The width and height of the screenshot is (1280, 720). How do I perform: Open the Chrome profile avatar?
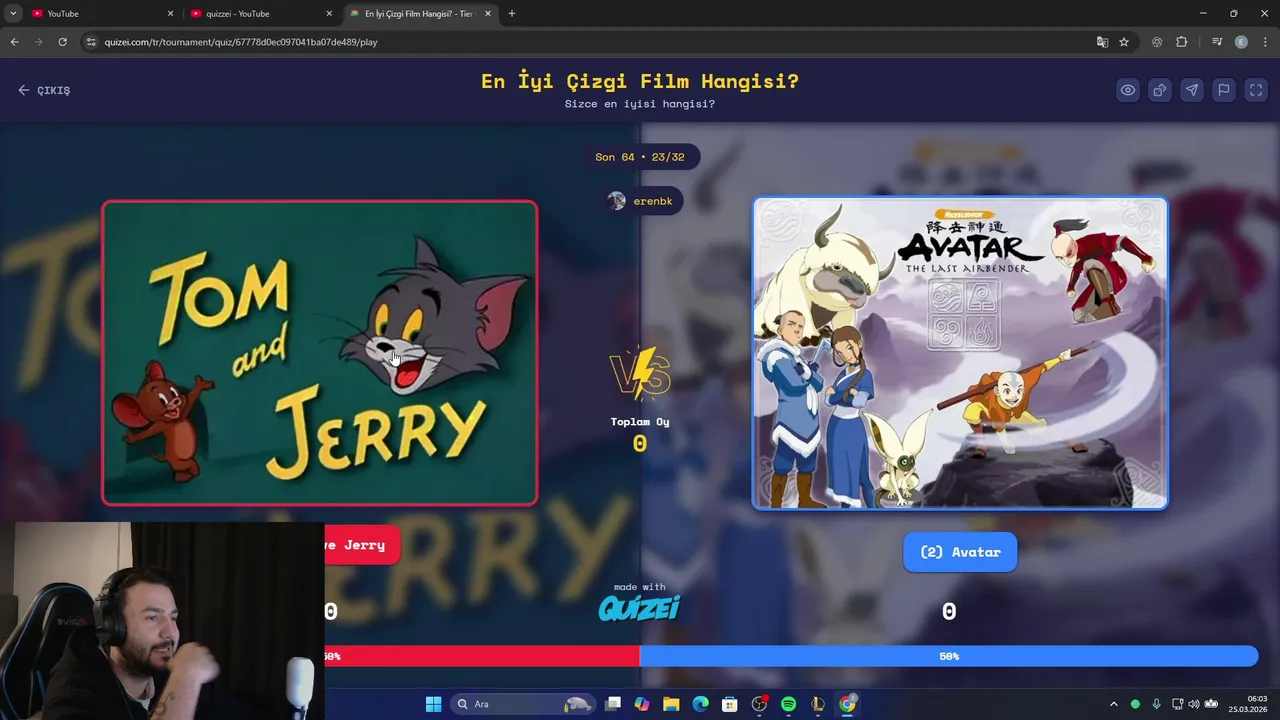[1241, 42]
